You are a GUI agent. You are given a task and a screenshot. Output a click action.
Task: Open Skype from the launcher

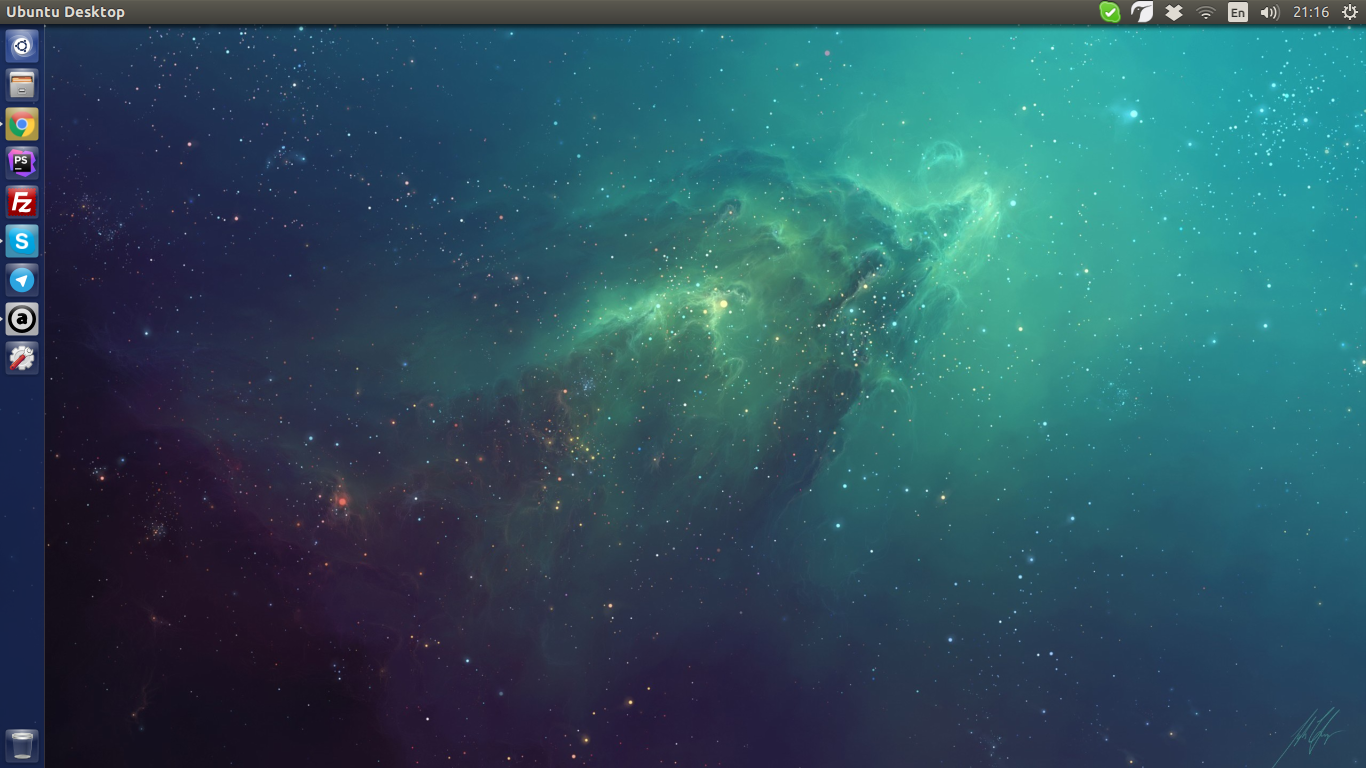pyautogui.click(x=22, y=241)
